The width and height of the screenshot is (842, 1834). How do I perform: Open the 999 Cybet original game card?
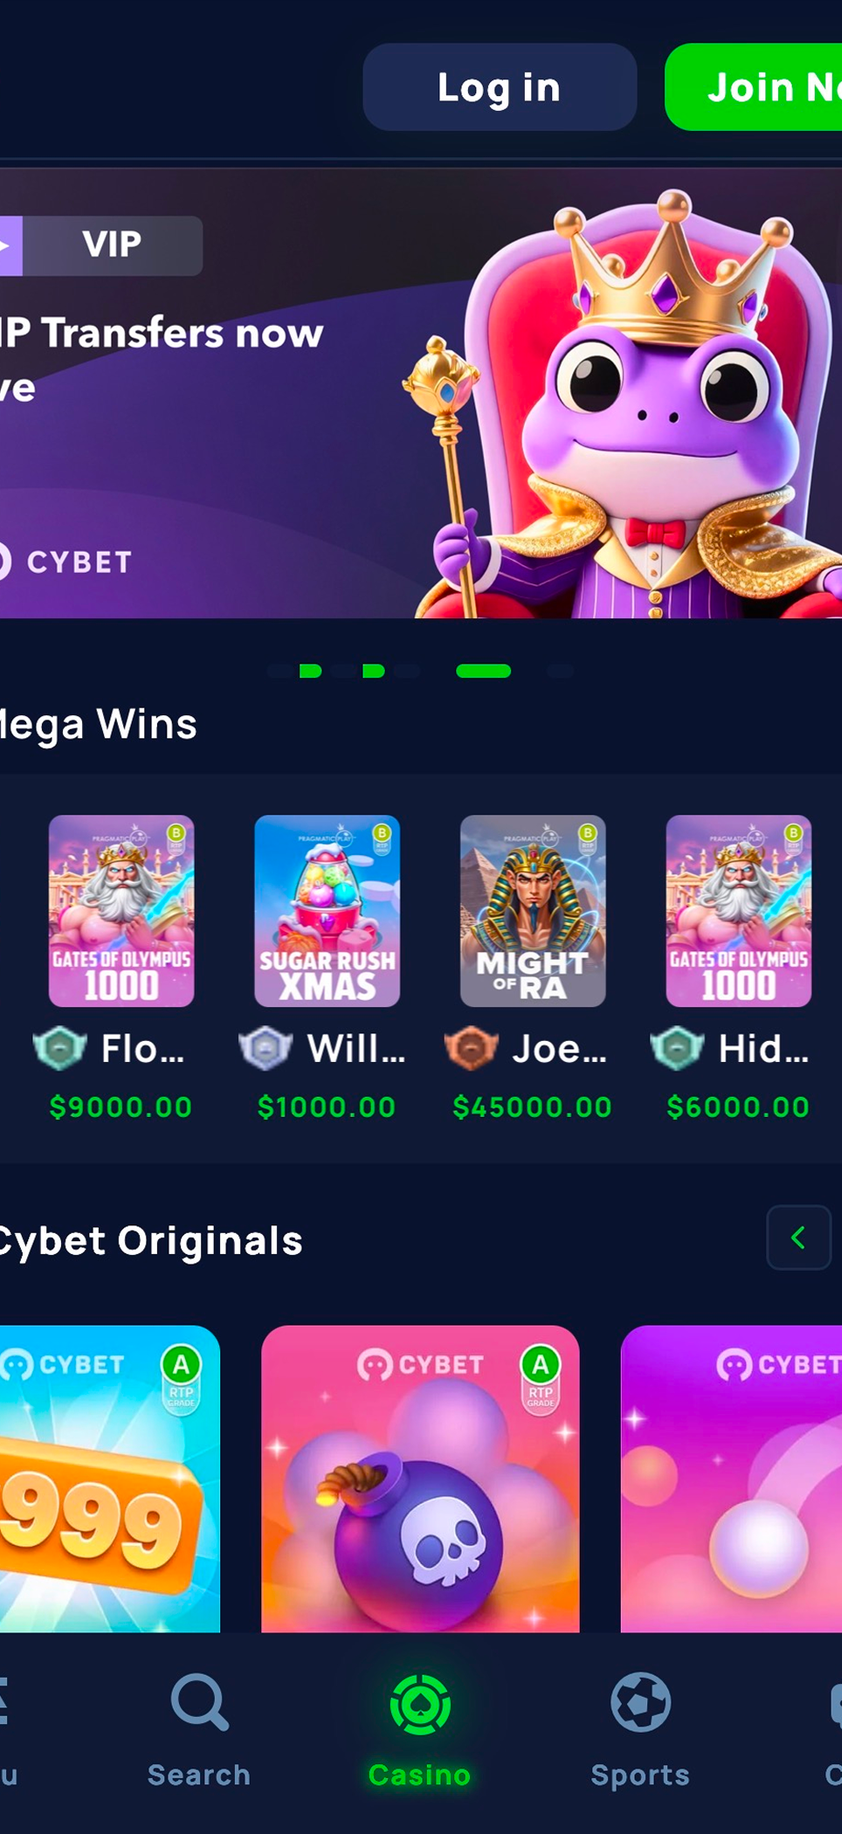coord(110,1478)
